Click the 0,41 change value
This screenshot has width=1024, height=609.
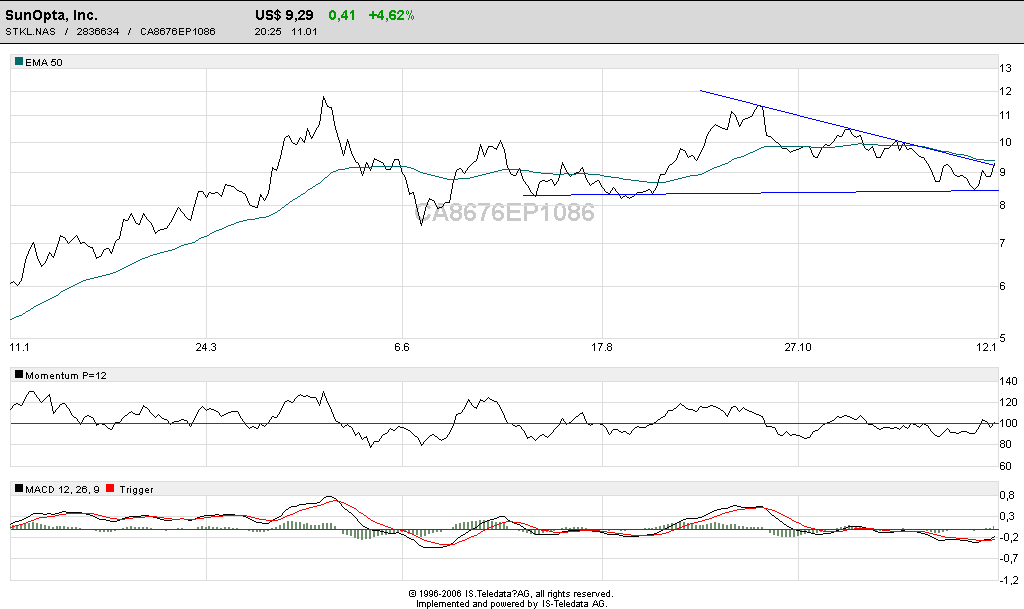pyautogui.click(x=342, y=15)
